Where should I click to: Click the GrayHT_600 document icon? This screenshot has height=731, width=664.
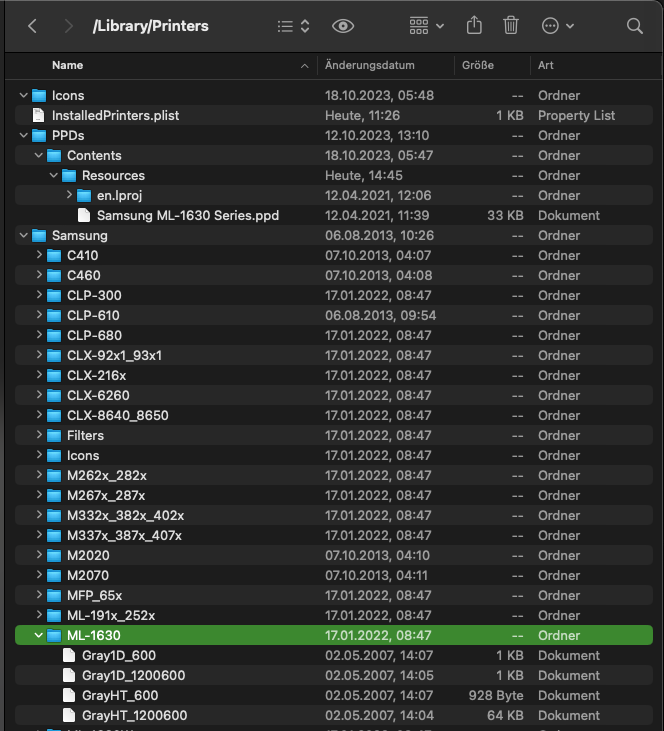coord(69,695)
